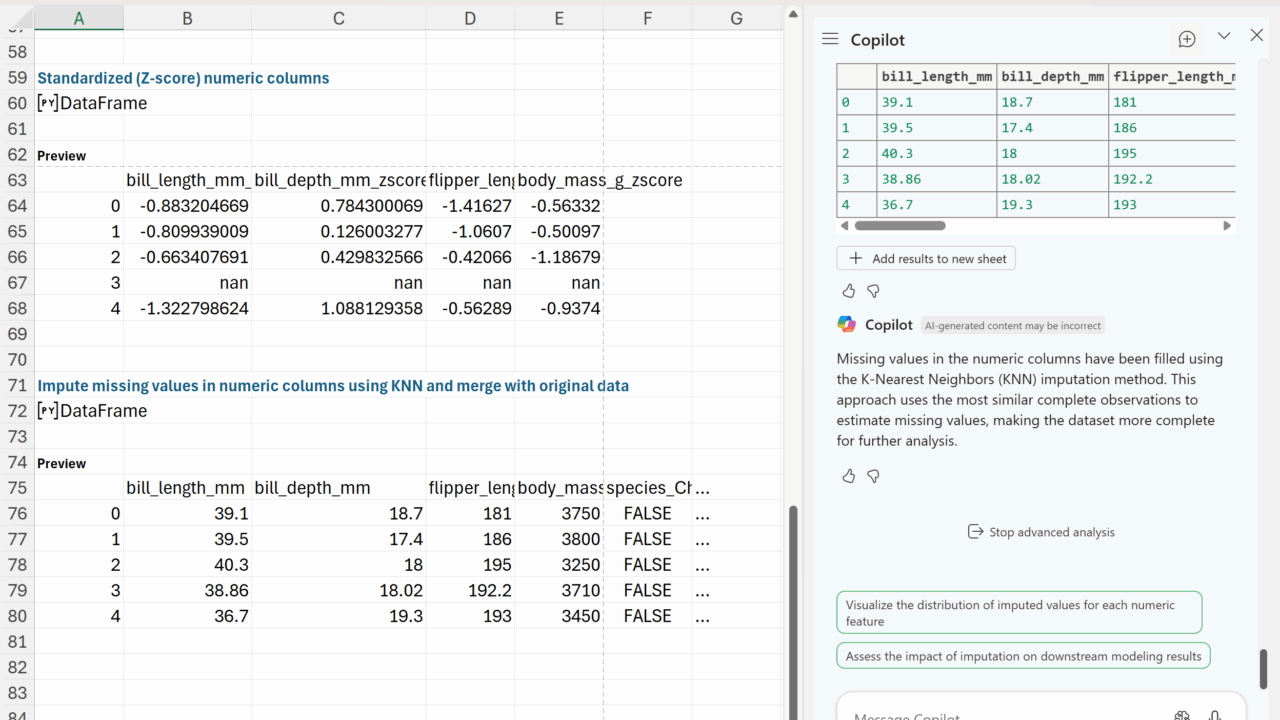Image resolution: width=1280 pixels, height=720 pixels.
Task: Like the KNN results table response
Action: point(849,291)
